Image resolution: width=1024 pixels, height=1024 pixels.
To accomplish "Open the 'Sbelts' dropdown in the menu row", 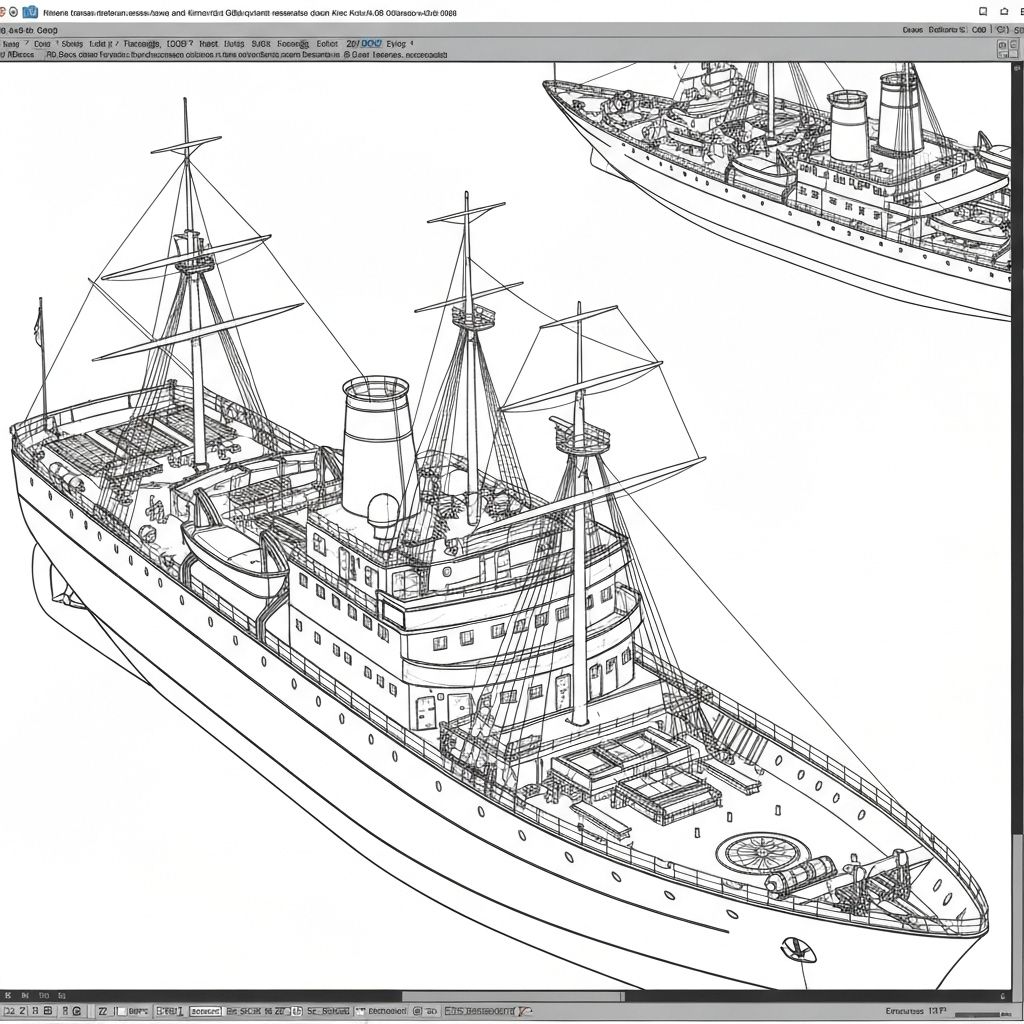I will click(72, 44).
